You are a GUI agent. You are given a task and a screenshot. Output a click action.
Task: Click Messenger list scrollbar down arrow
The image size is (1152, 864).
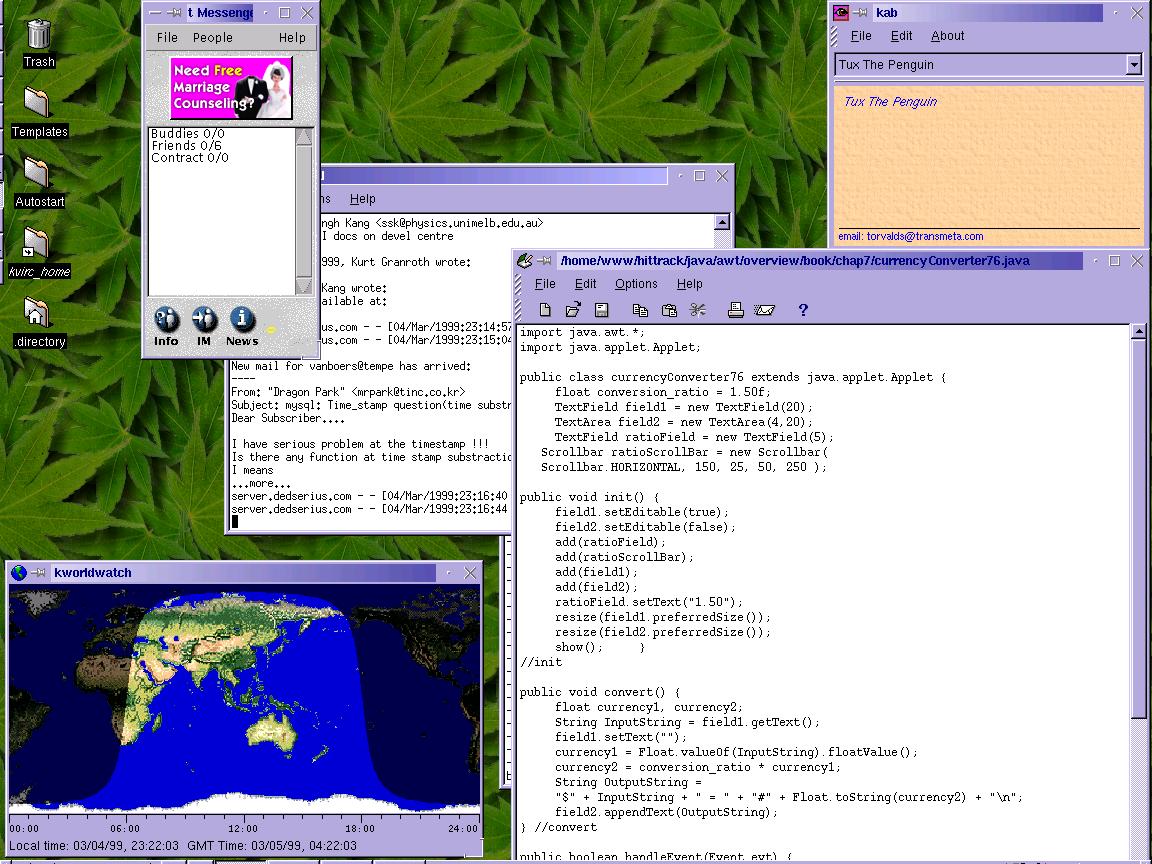(303, 286)
